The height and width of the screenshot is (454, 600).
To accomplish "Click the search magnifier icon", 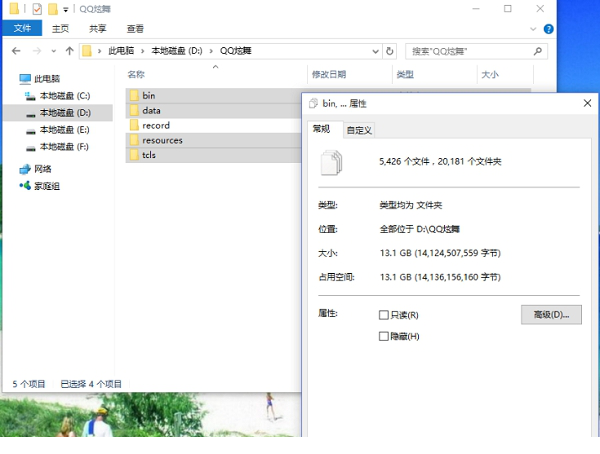I will tap(538, 51).
